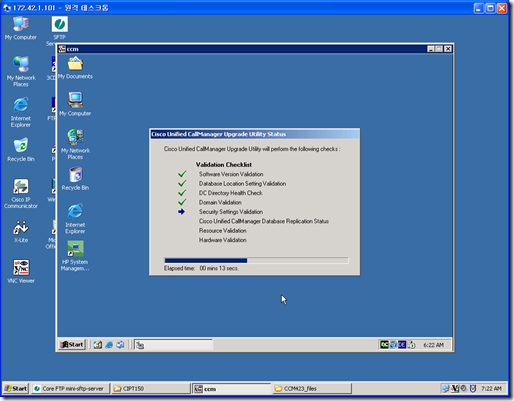Launch Cisco IP Communicator shortcut

tap(21, 193)
